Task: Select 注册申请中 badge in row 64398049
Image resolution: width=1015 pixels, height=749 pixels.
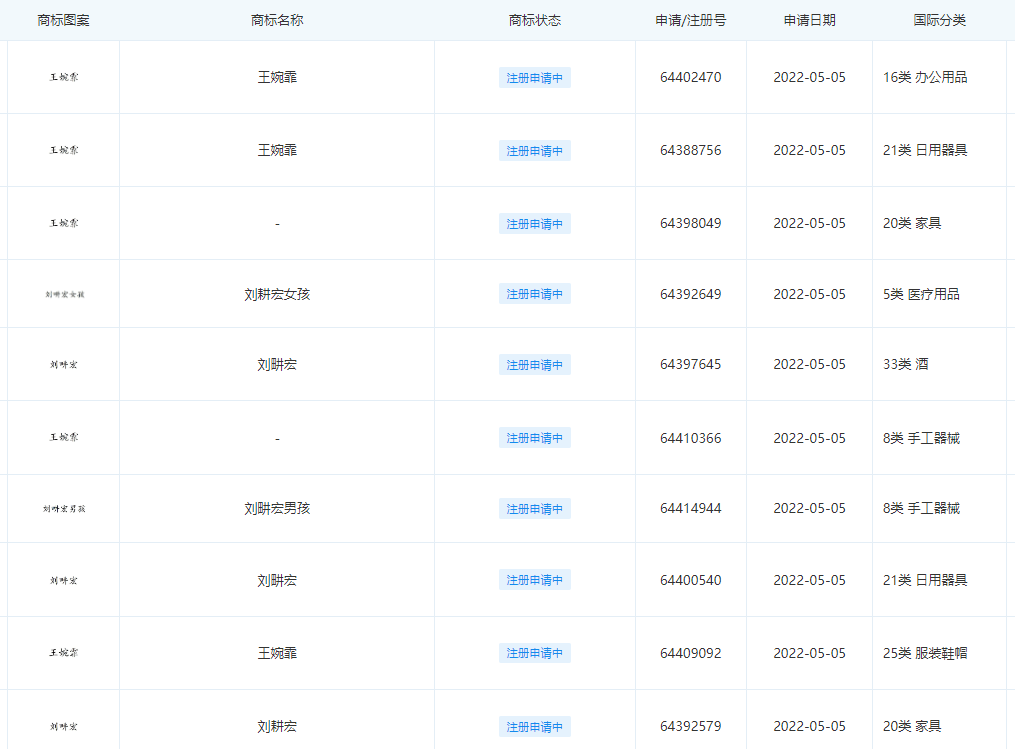Action: pos(535,224)
